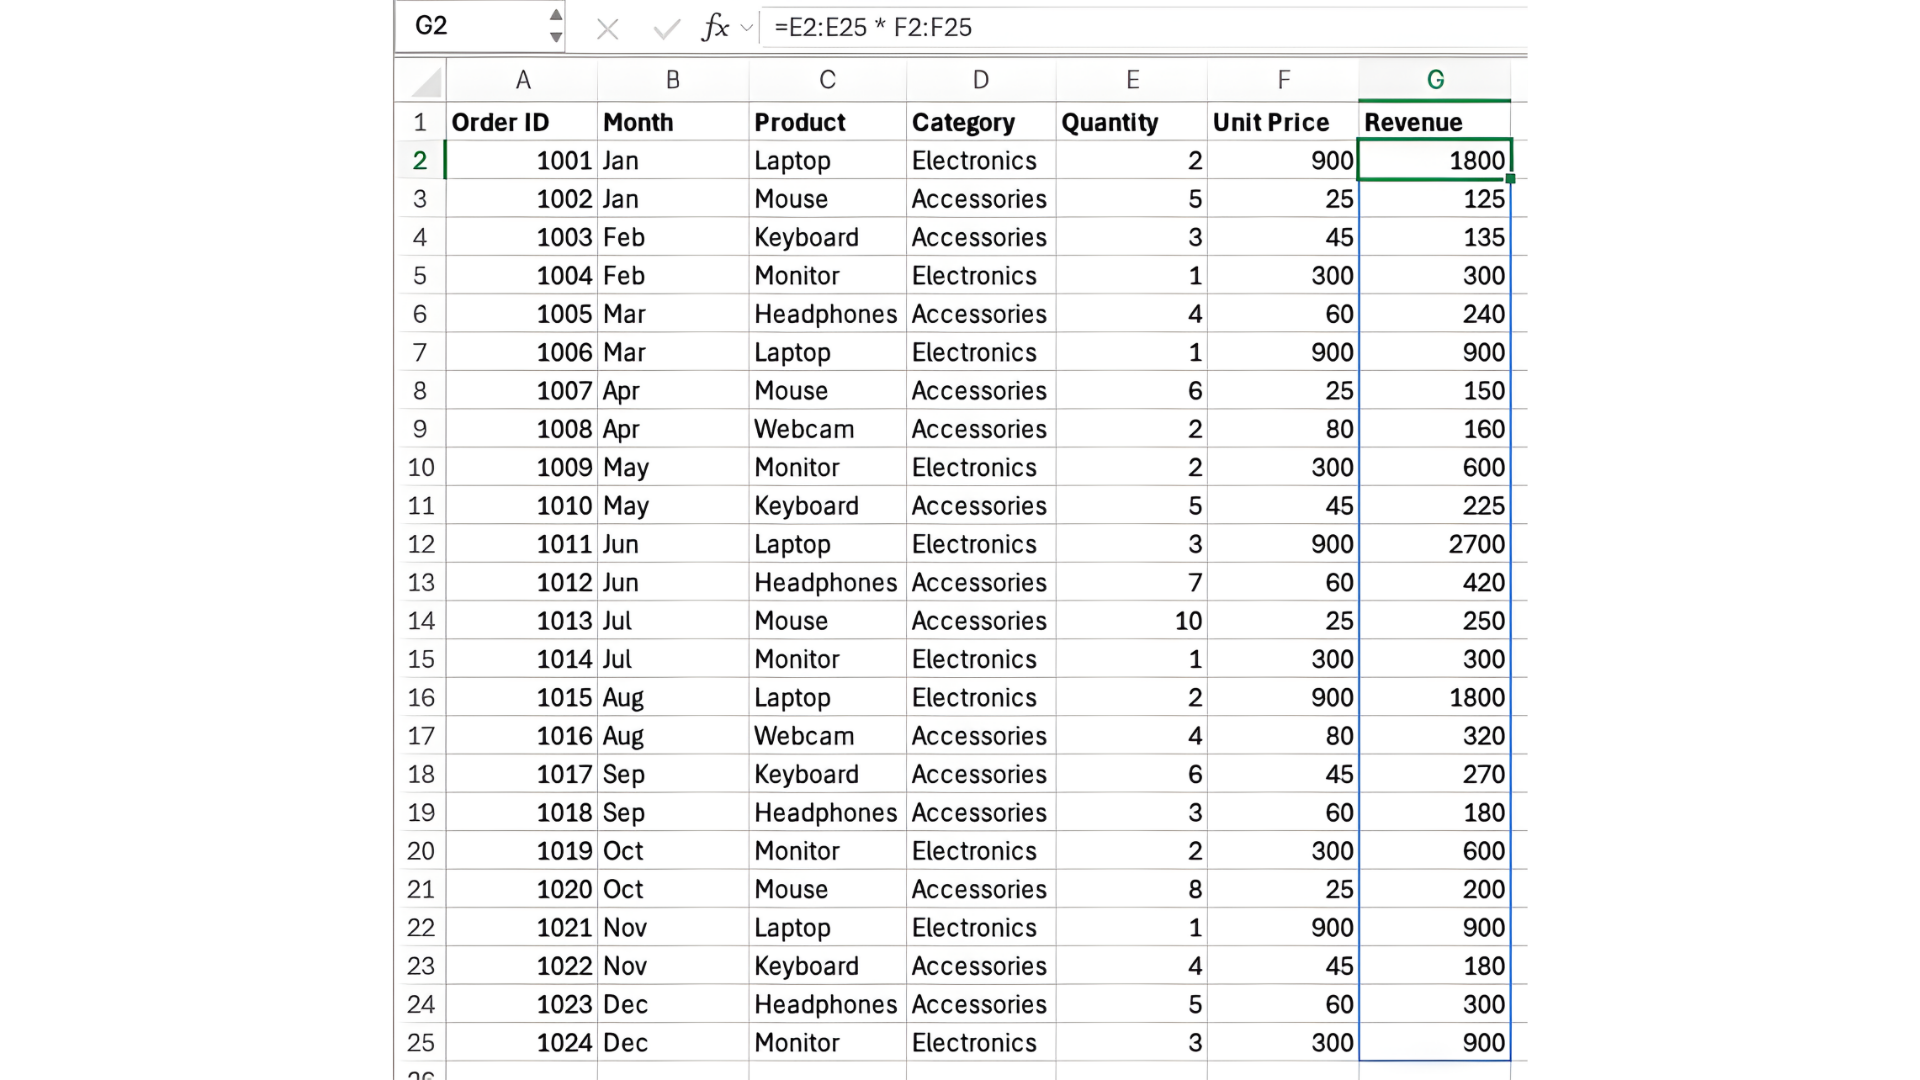The width and height of the screenshot is (1920, 1080).
Task: Select column D header
Action: [x=980, y=80]
